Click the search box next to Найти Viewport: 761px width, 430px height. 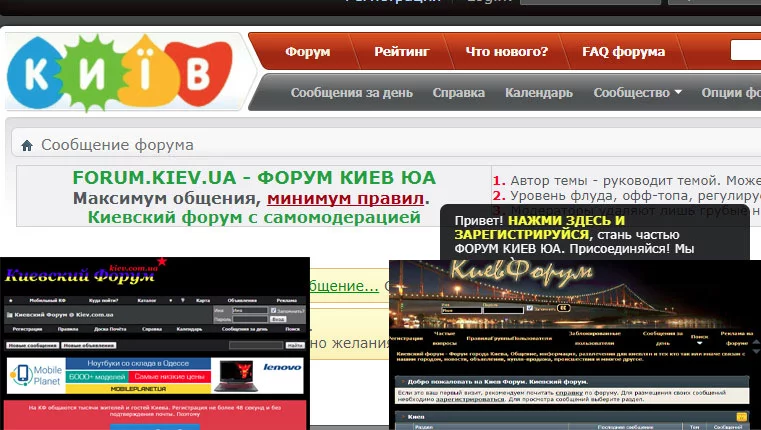(x=256, y=345)
